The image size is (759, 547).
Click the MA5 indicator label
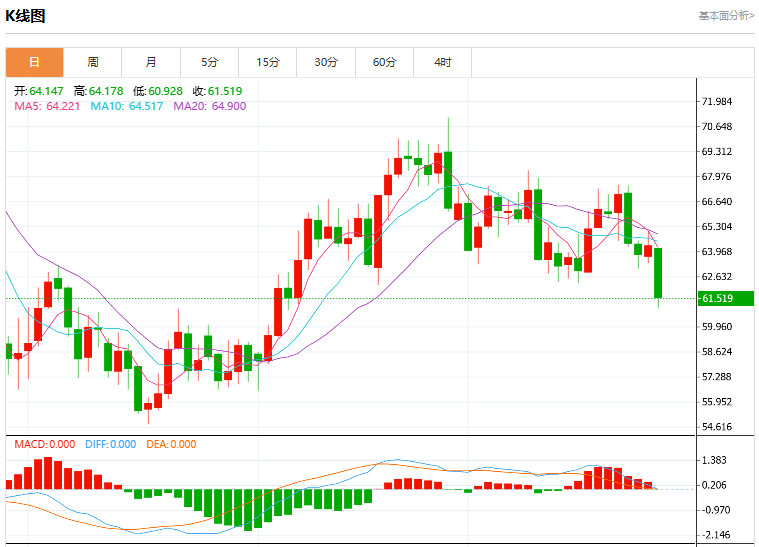47,106
